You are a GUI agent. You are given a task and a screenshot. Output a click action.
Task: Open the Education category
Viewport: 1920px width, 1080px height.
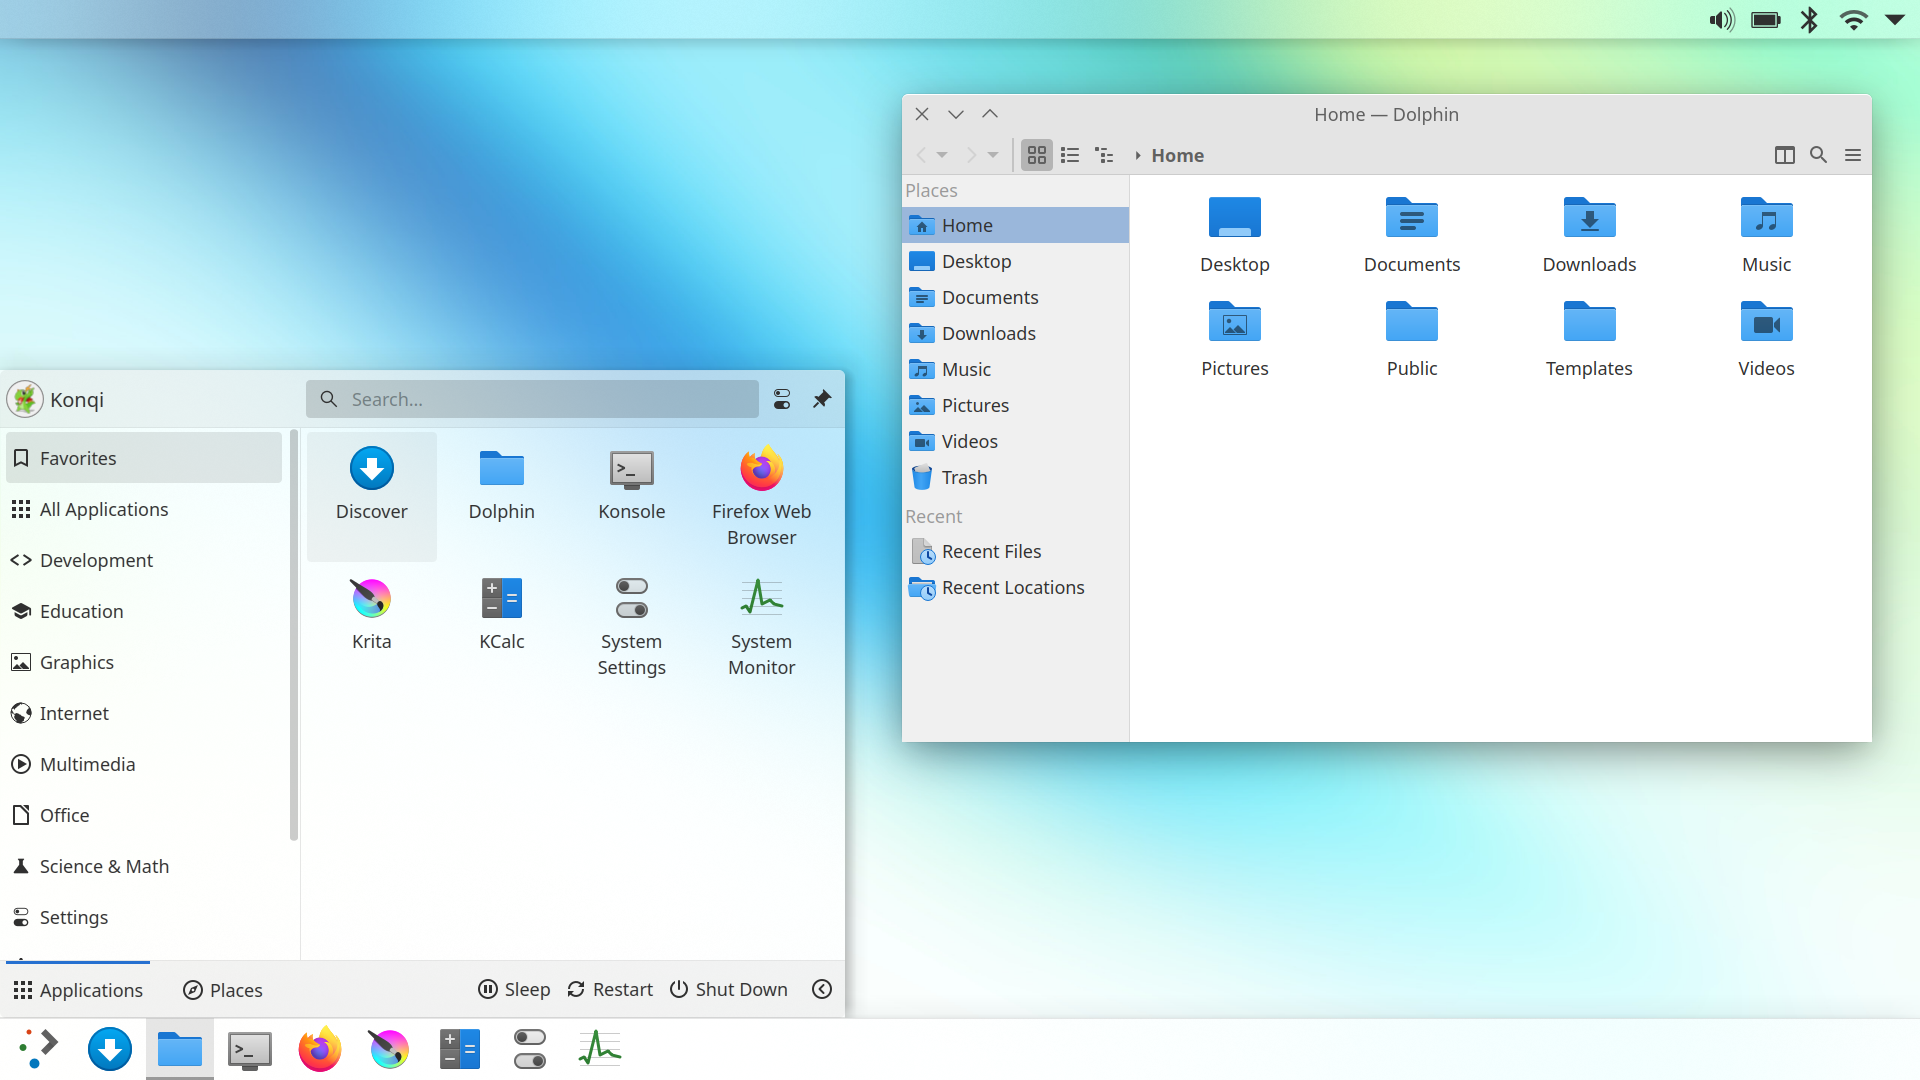(x=144, y=611)
